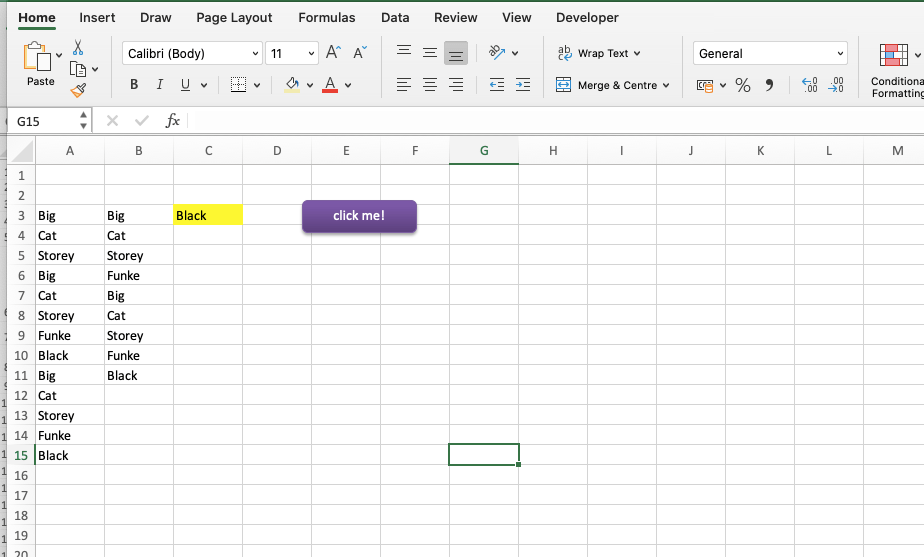This screenshot has height=557, width=924.
Task: Toggle Centre horizontal text alignment
Action: tap(430, 85)
